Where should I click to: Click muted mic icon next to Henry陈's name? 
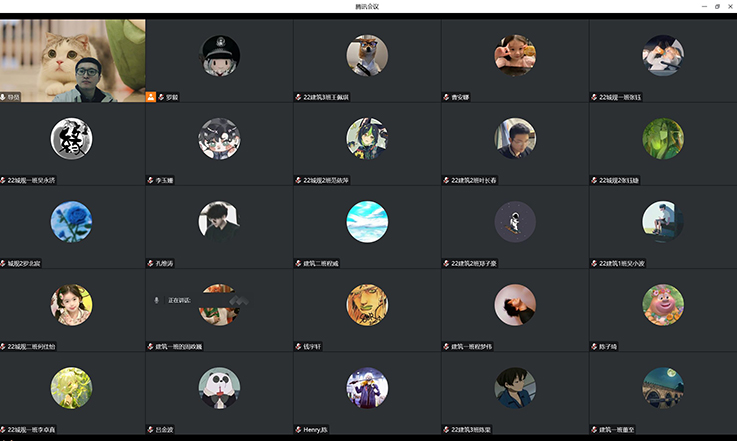(298, 429)
